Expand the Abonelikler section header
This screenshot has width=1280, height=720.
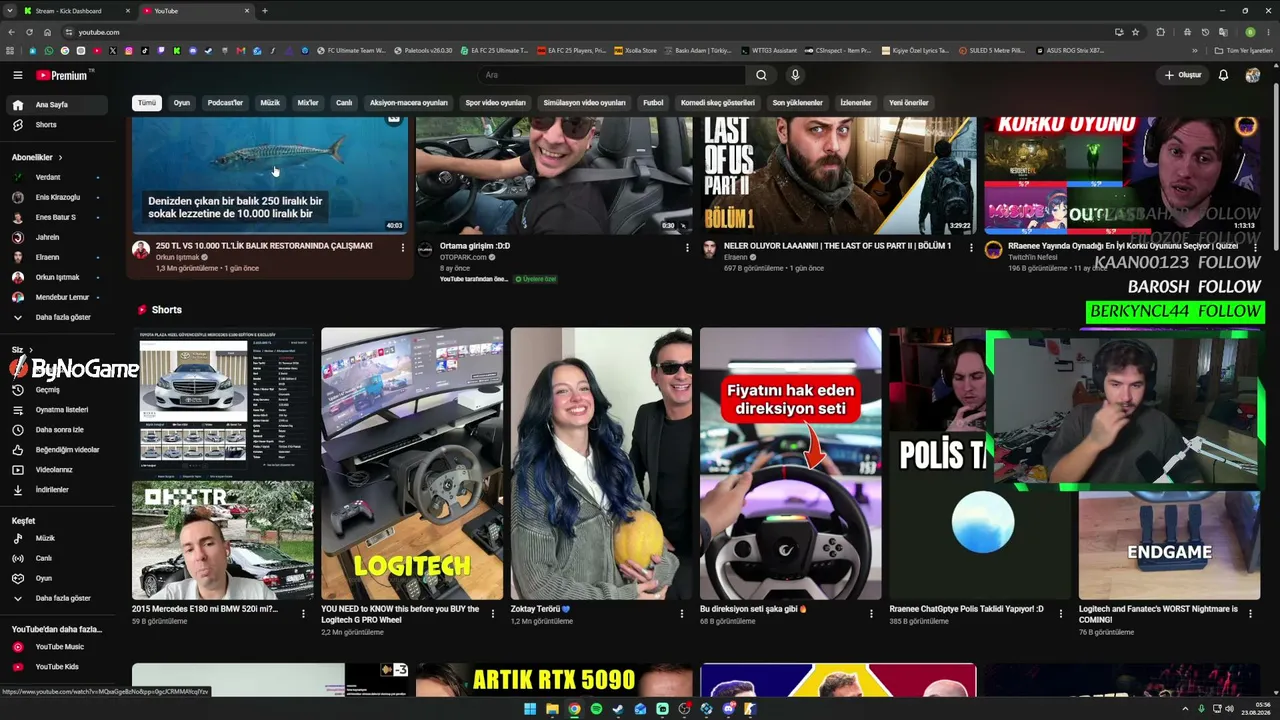[x=37, y=157]
